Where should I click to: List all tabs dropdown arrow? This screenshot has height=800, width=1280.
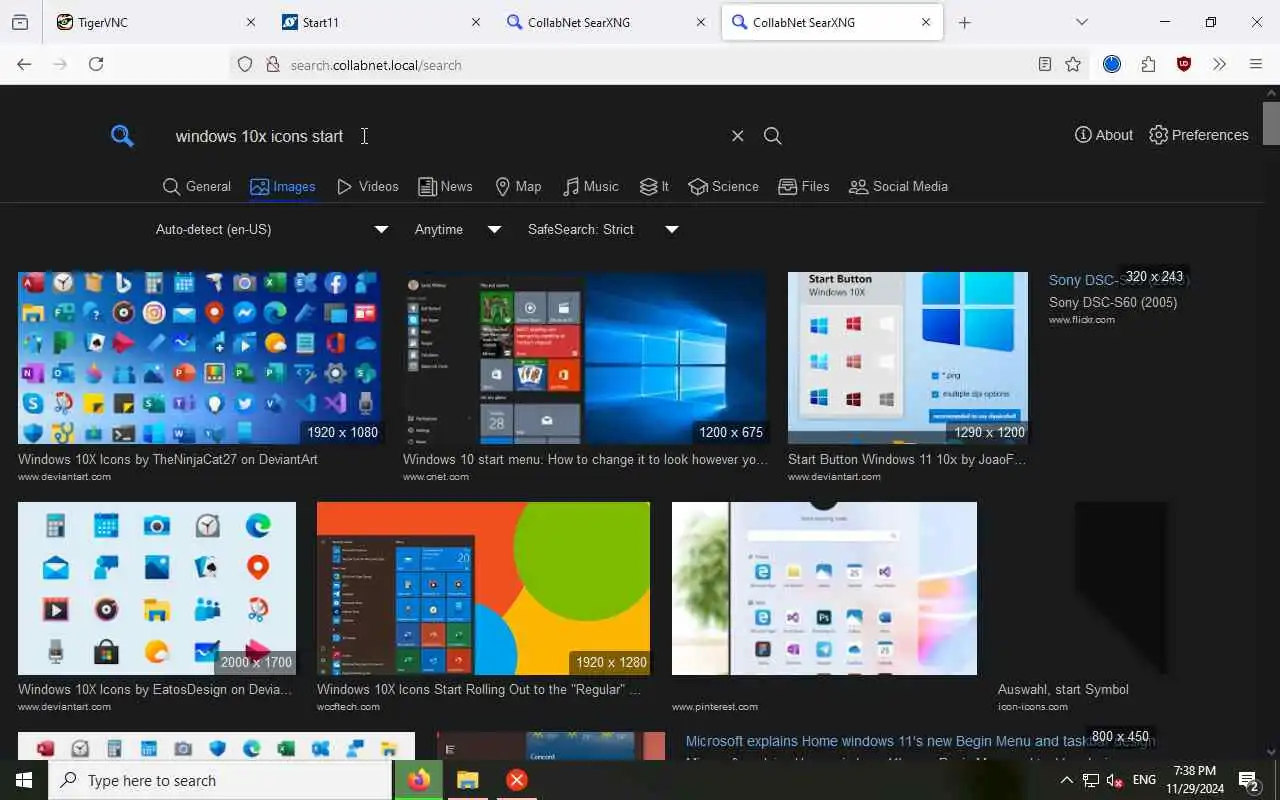(x=1082, y=22)
